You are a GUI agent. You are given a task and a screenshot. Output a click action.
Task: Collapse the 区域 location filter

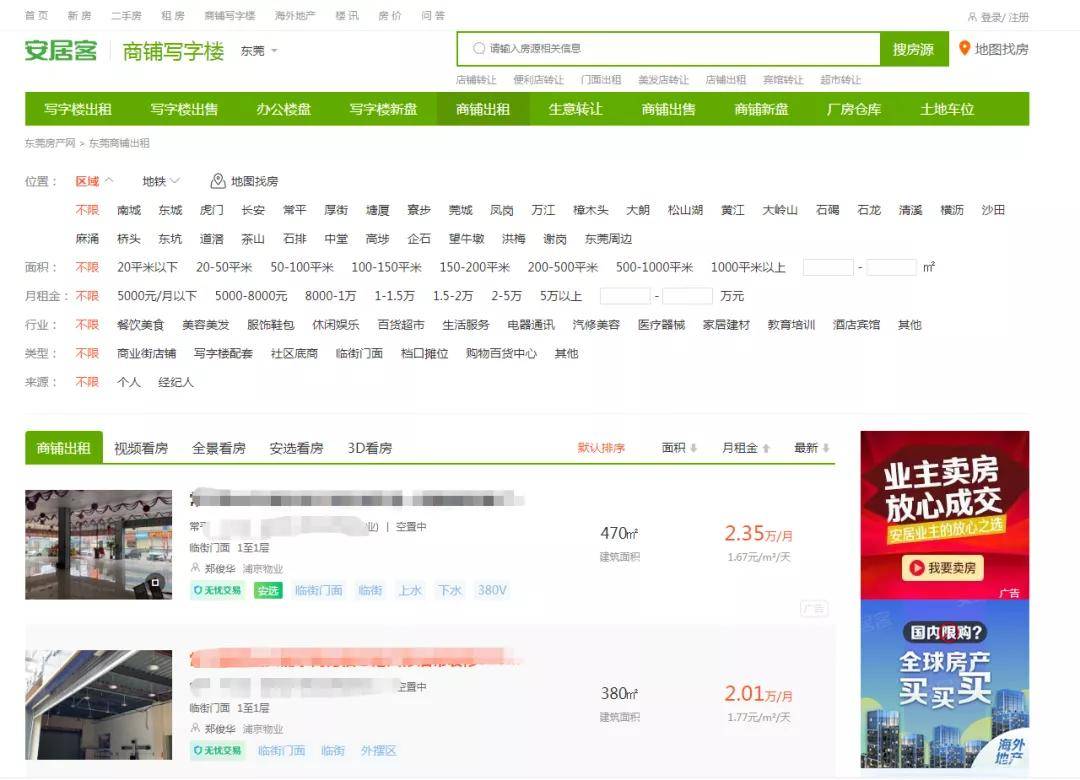(x=94, y=181)
